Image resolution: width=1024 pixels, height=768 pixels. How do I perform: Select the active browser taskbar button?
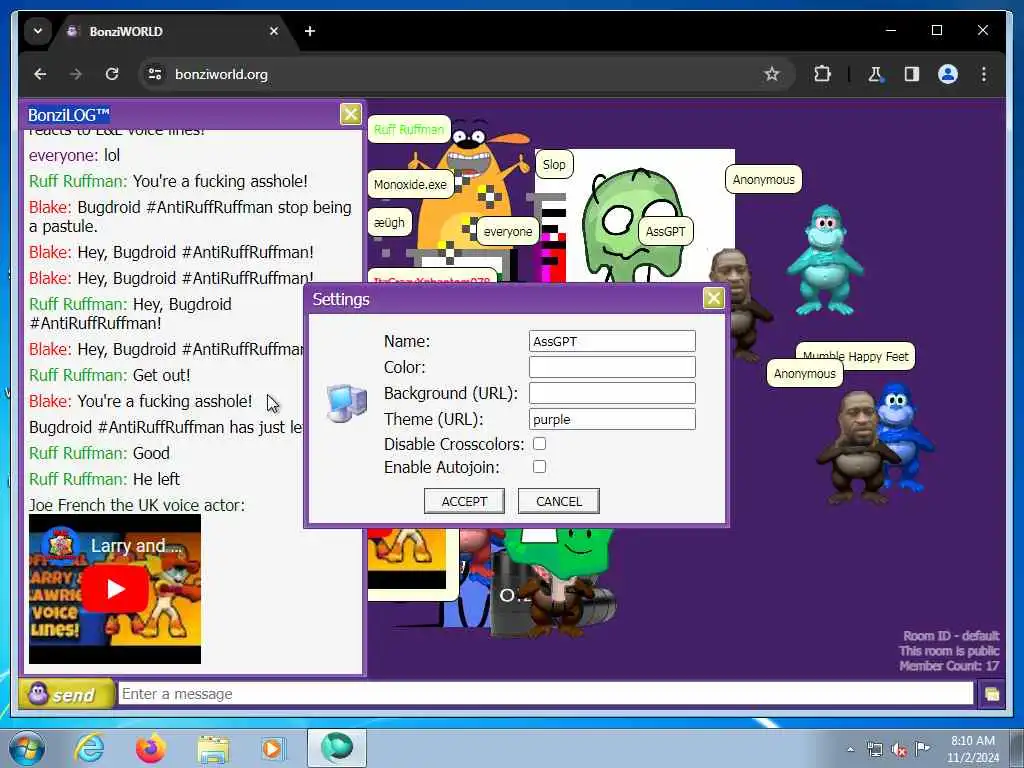point(337,748)
